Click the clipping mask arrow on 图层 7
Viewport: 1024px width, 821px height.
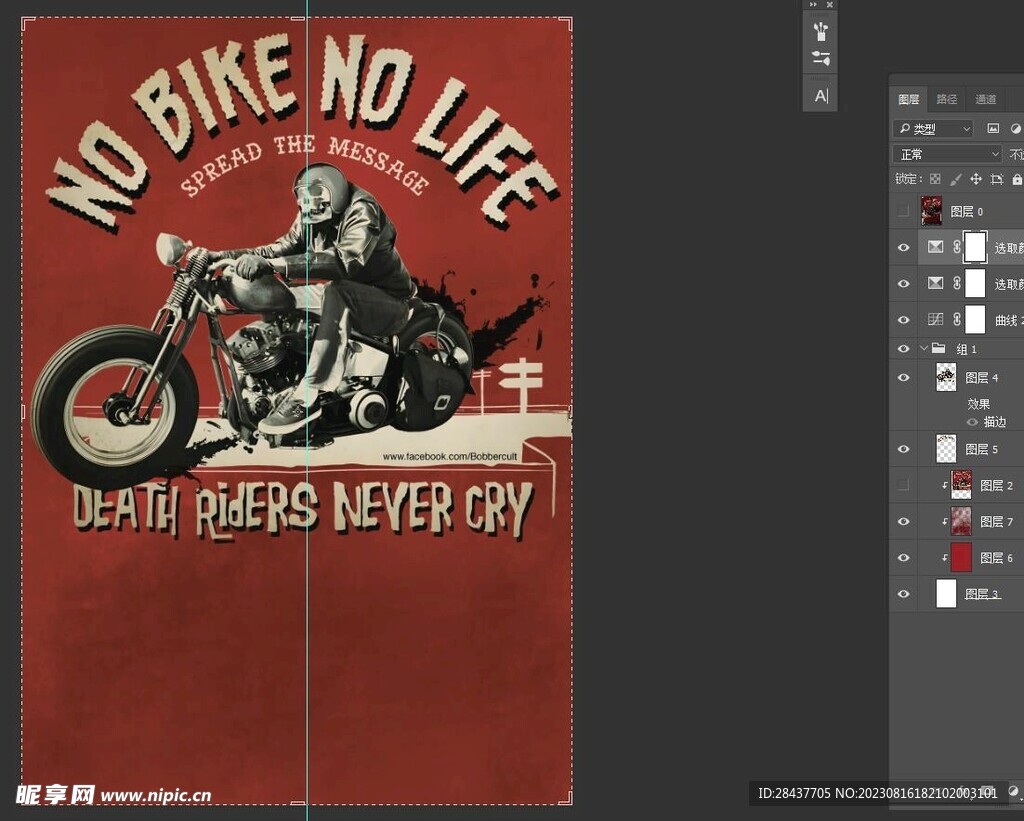[944, 521]
